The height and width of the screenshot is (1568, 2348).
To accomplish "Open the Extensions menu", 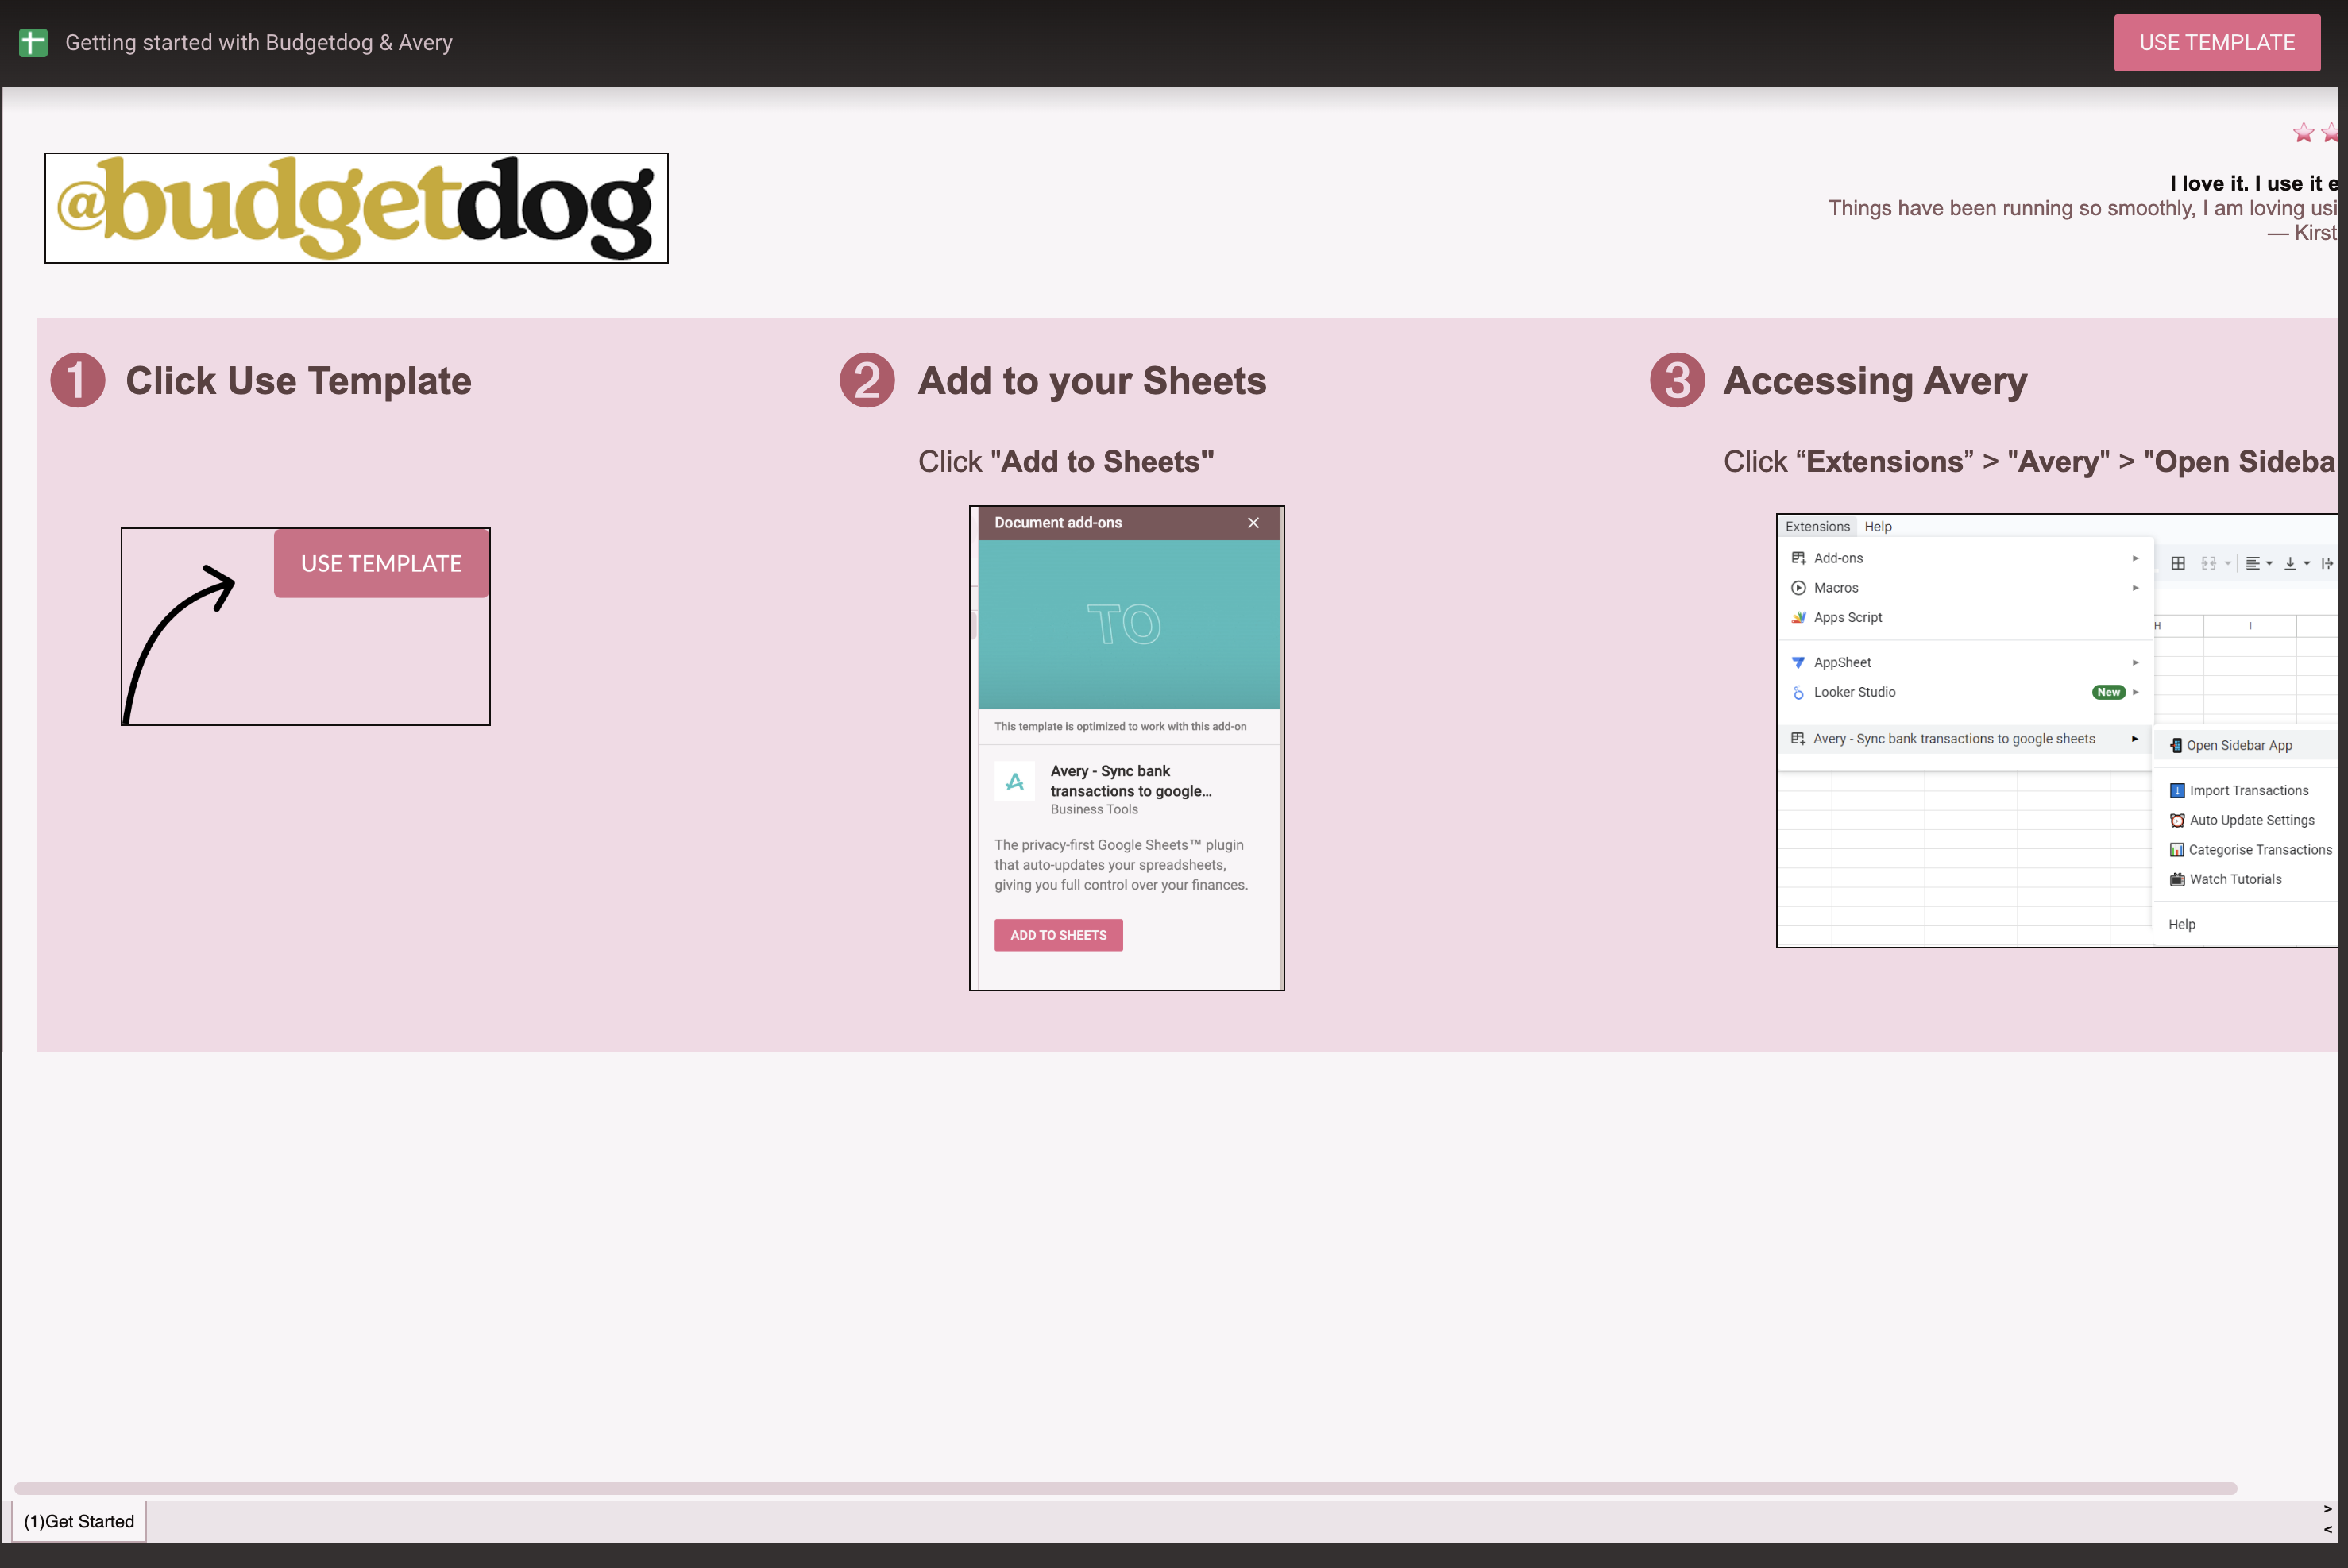I will [1817, 527].
